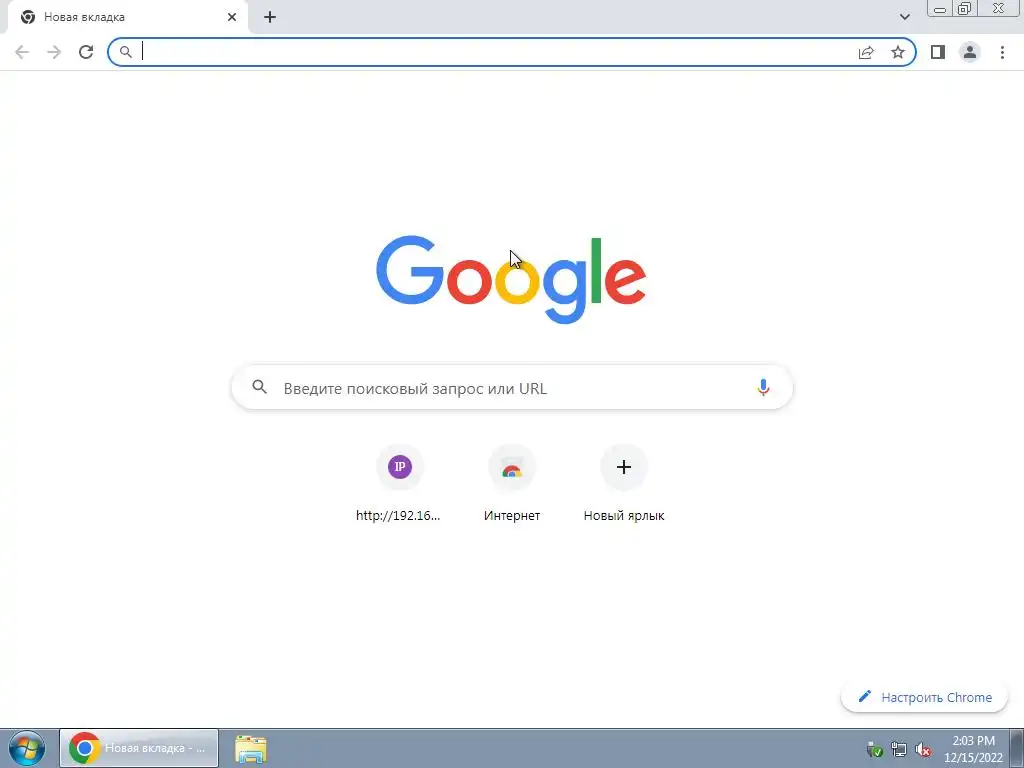This screenshot has height=768, width=1024.
Task: Click the security shield tray icon
Action: click(874, 749)
